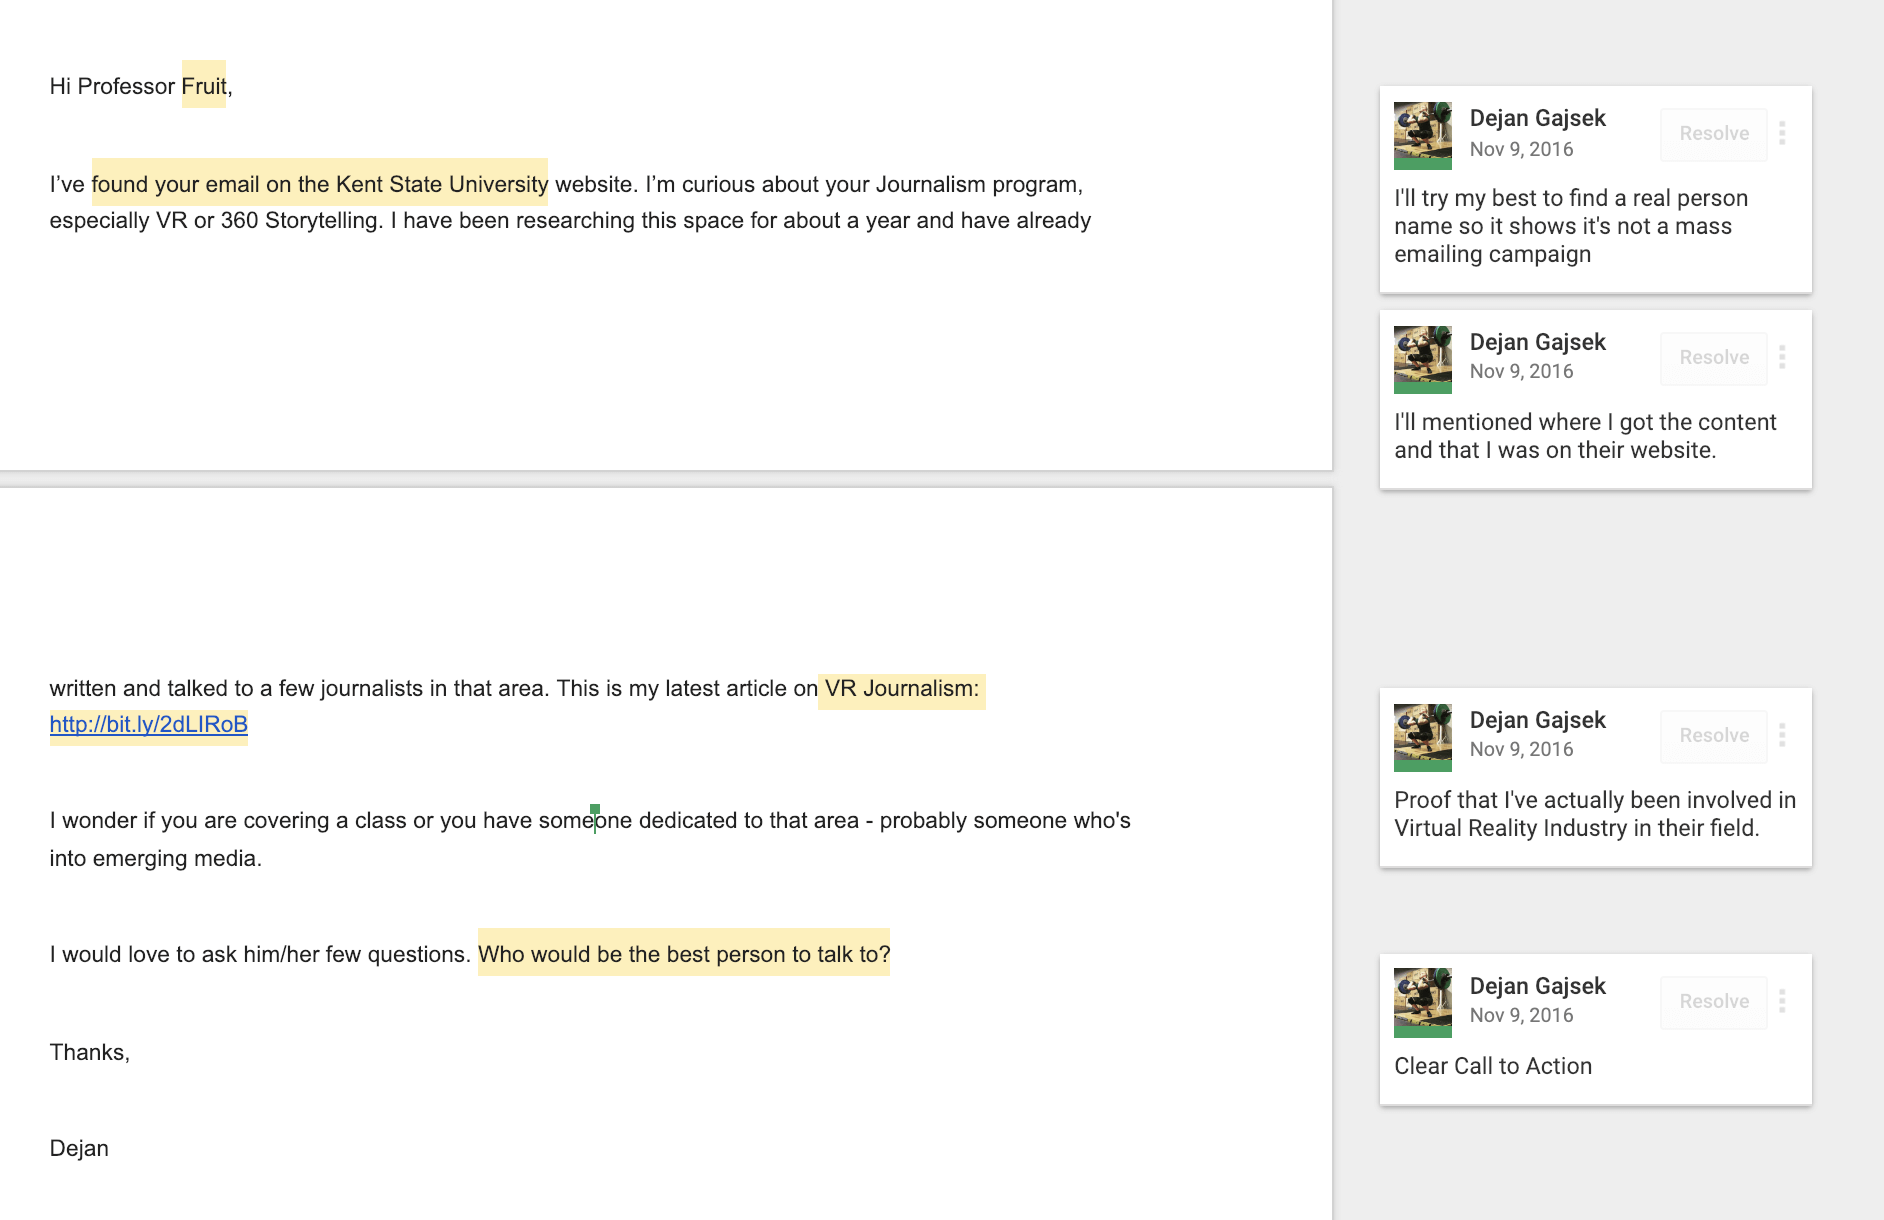Image resolution: width=1884 pixels, height=1220 pixels.
Task: Resolve the Virtual Reality Industry proof comment
Action: tap(1714, 736)
